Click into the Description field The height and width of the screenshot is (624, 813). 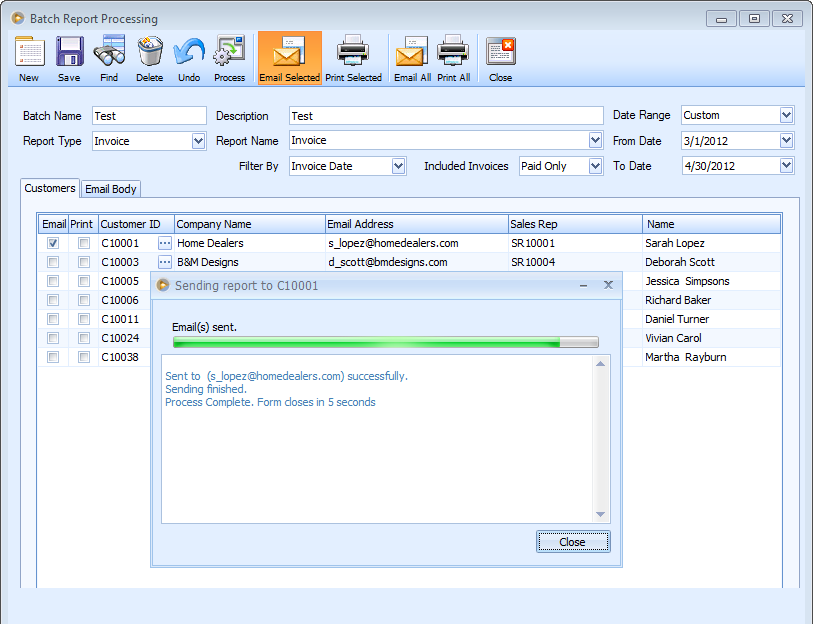446,116
